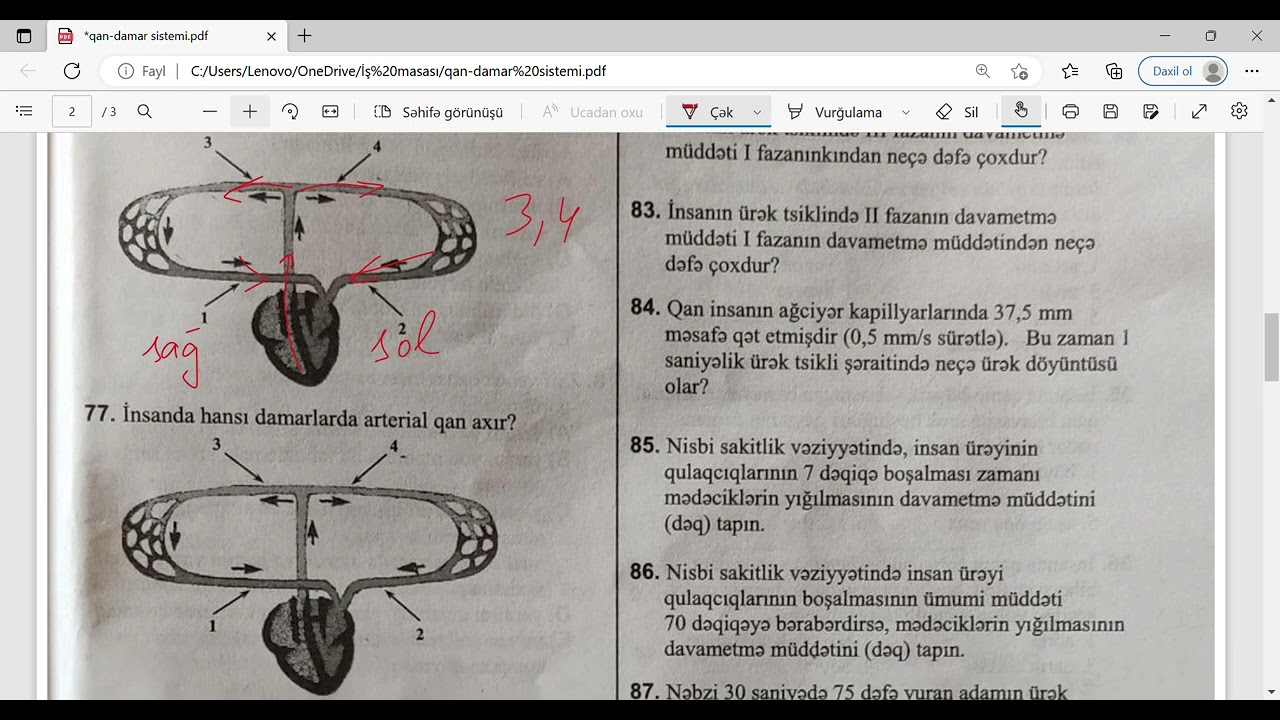Refresh the page
This screenshot has width=1280, height=720.
[72, 71]
